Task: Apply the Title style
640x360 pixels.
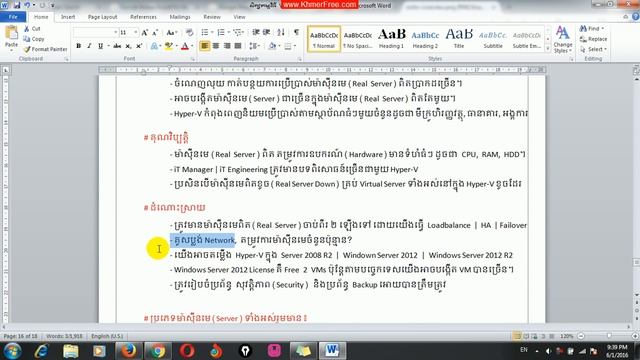Action: 459,39
